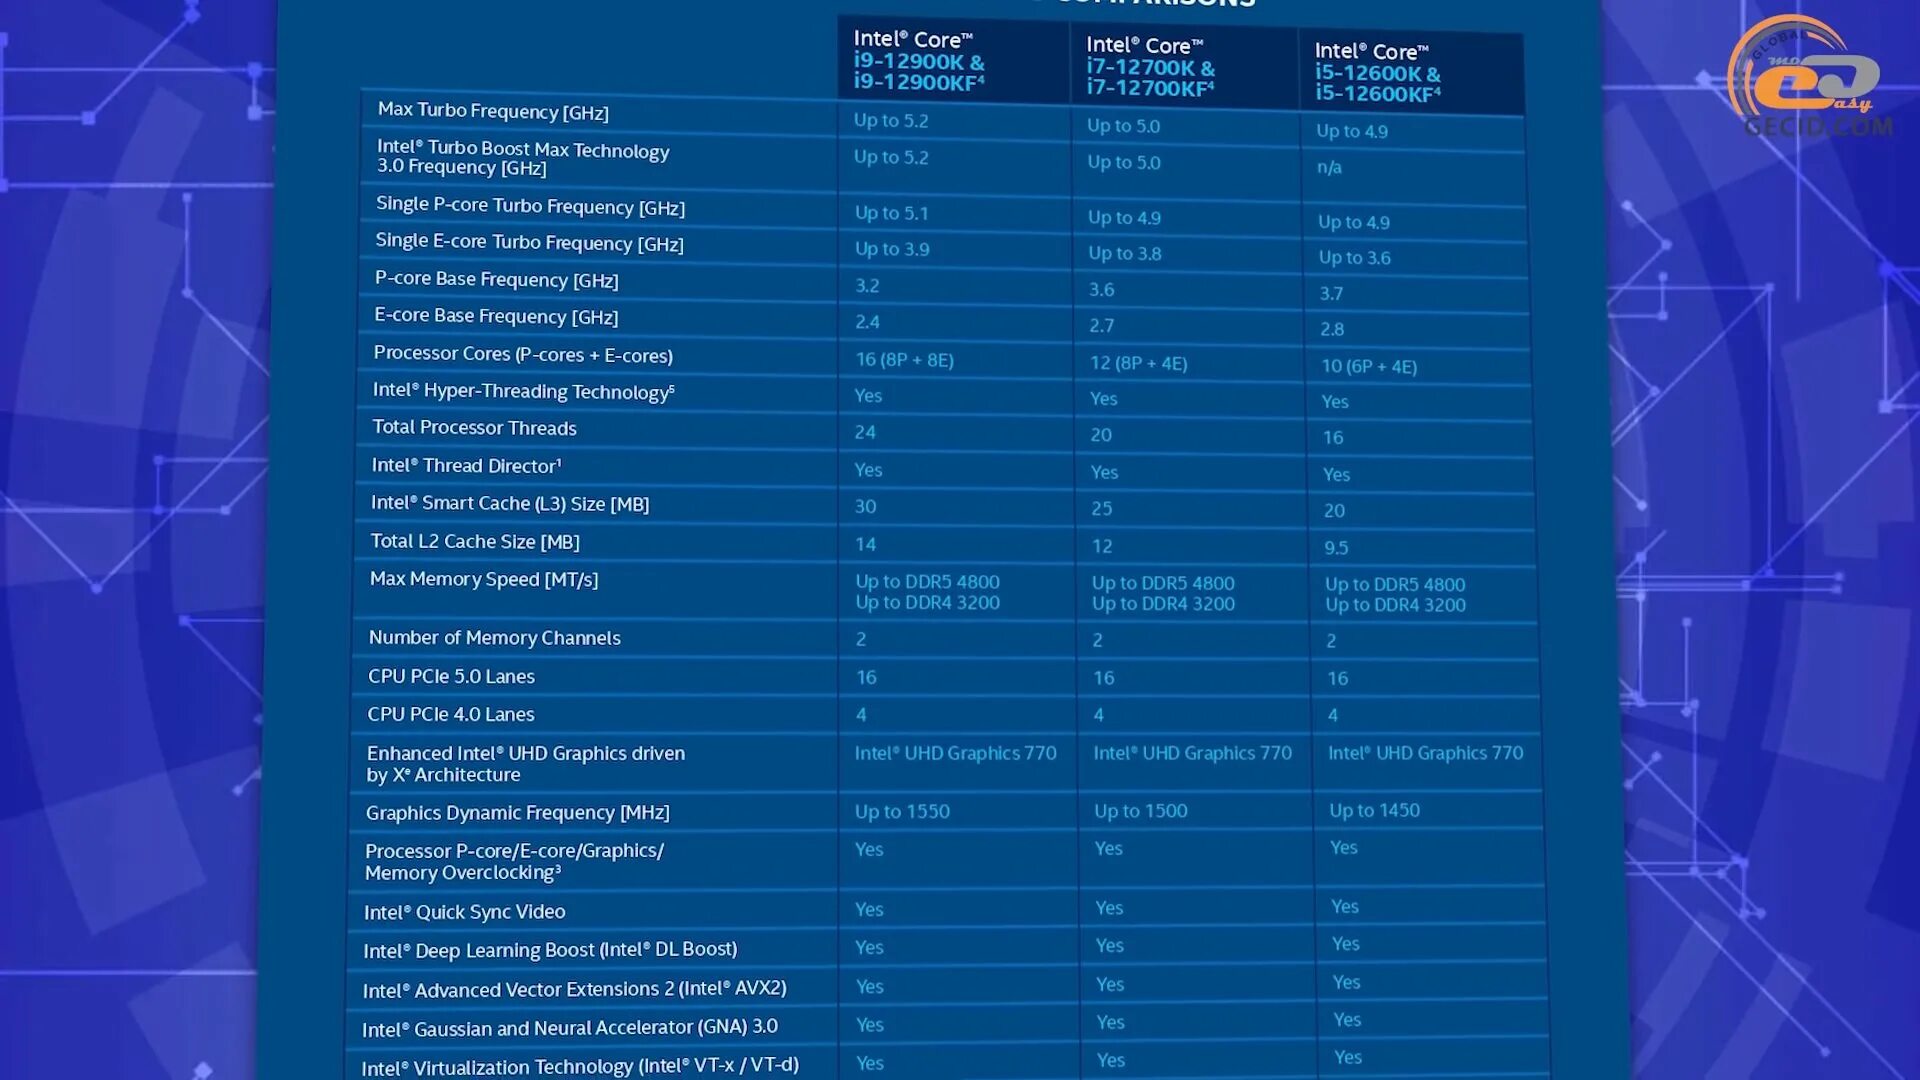
Task: Click the 30 L3 cache value
Action: (865, 507)
